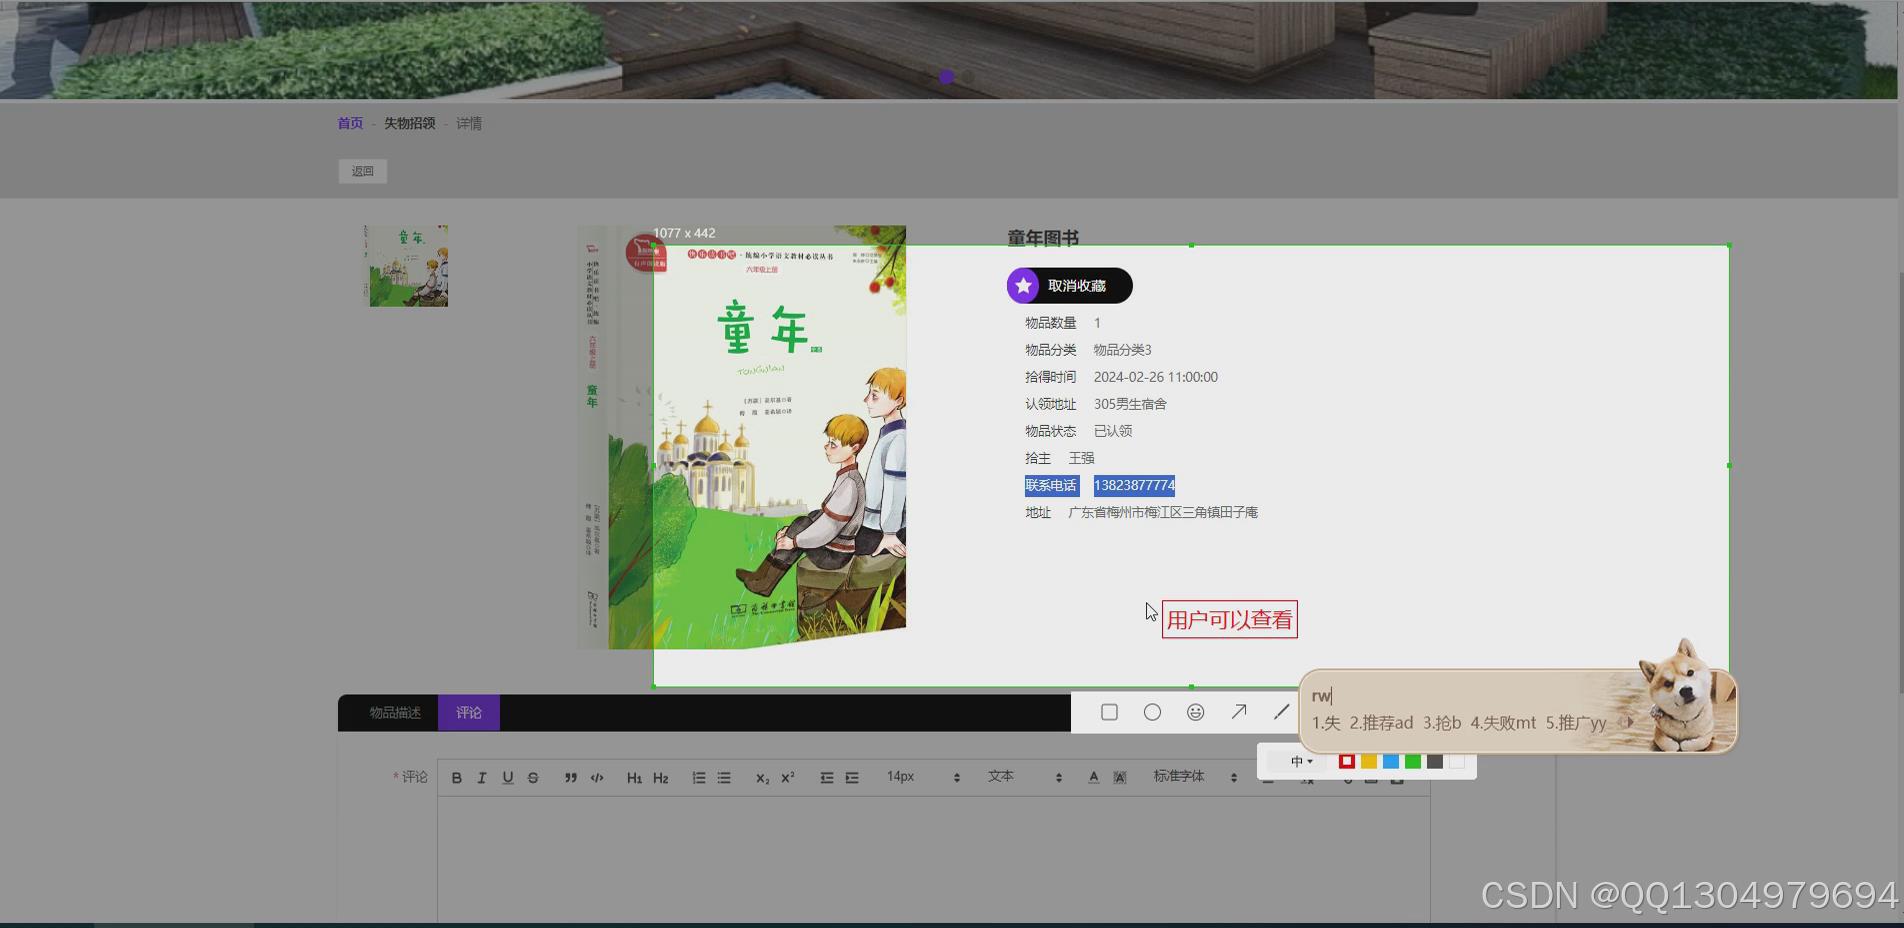Click the 童年 book thumbnail
Viewport: 1904px width, 928px height.
click(406, 265)
